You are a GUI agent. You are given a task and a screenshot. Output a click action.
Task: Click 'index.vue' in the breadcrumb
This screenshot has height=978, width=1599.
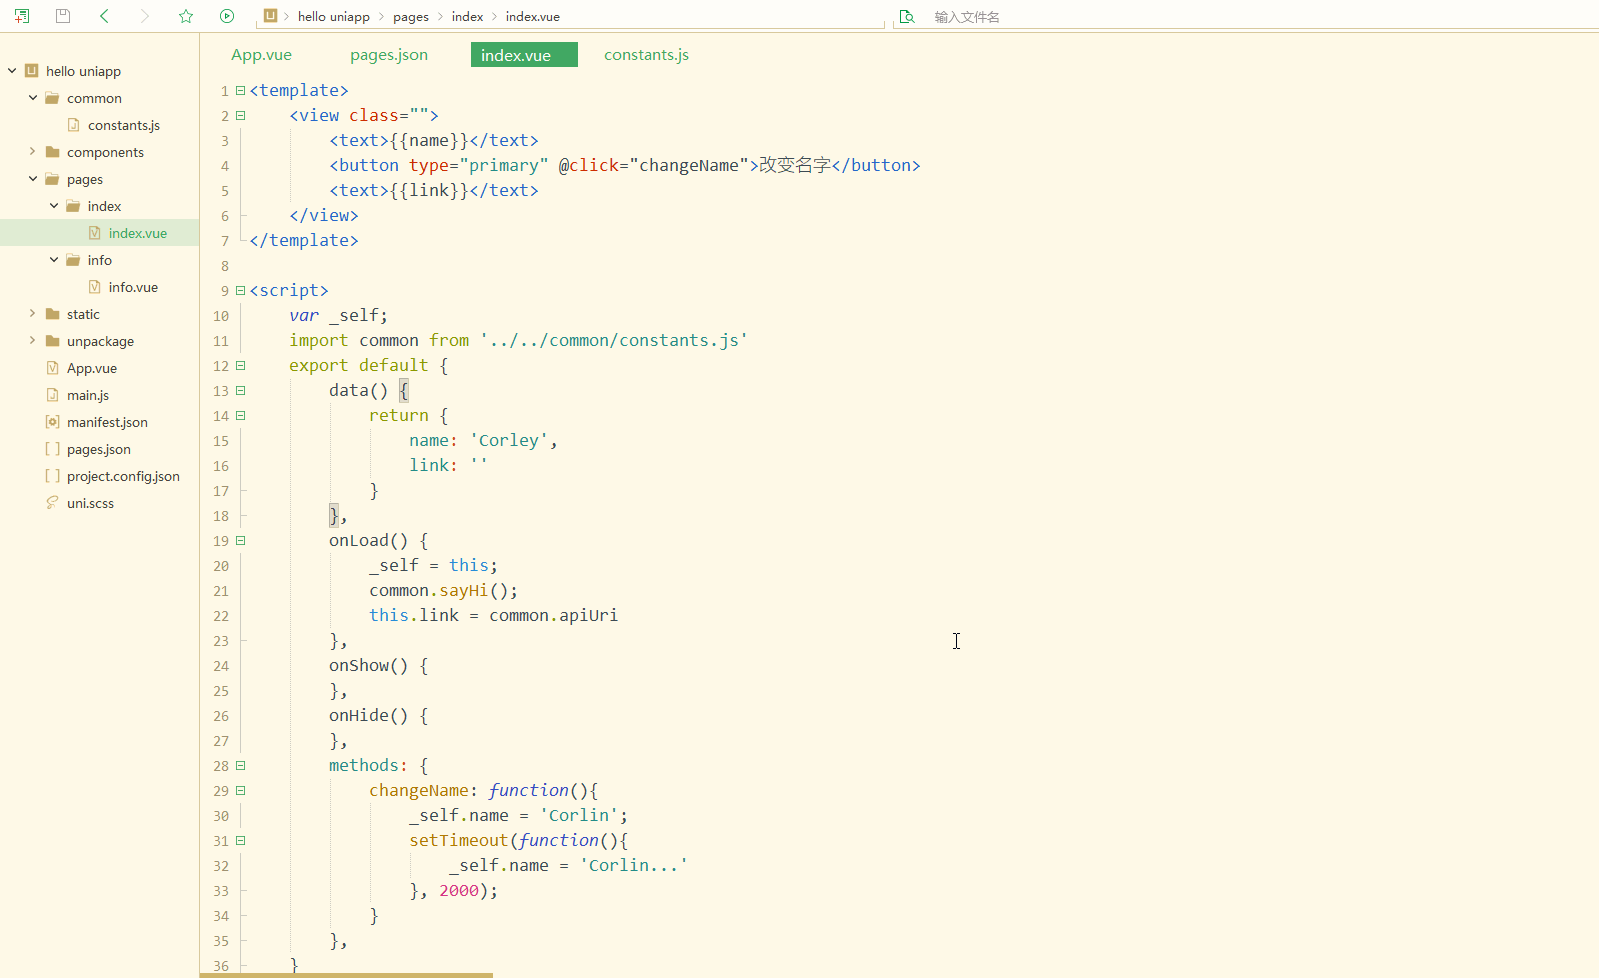[533, 16]
